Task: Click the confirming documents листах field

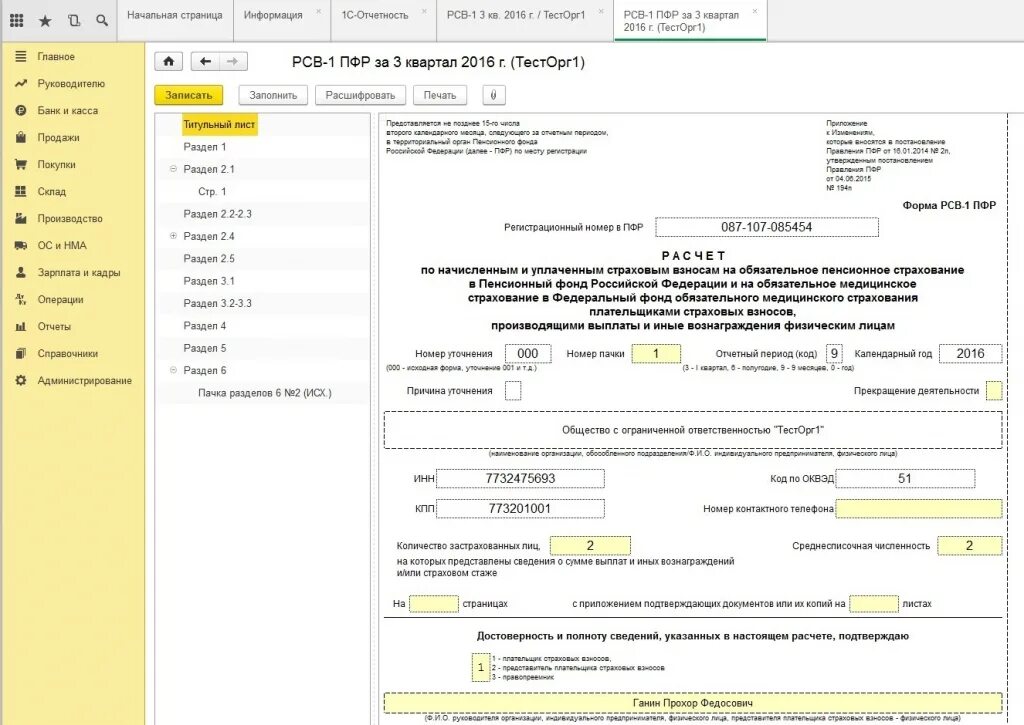Action: coord(874,604)
